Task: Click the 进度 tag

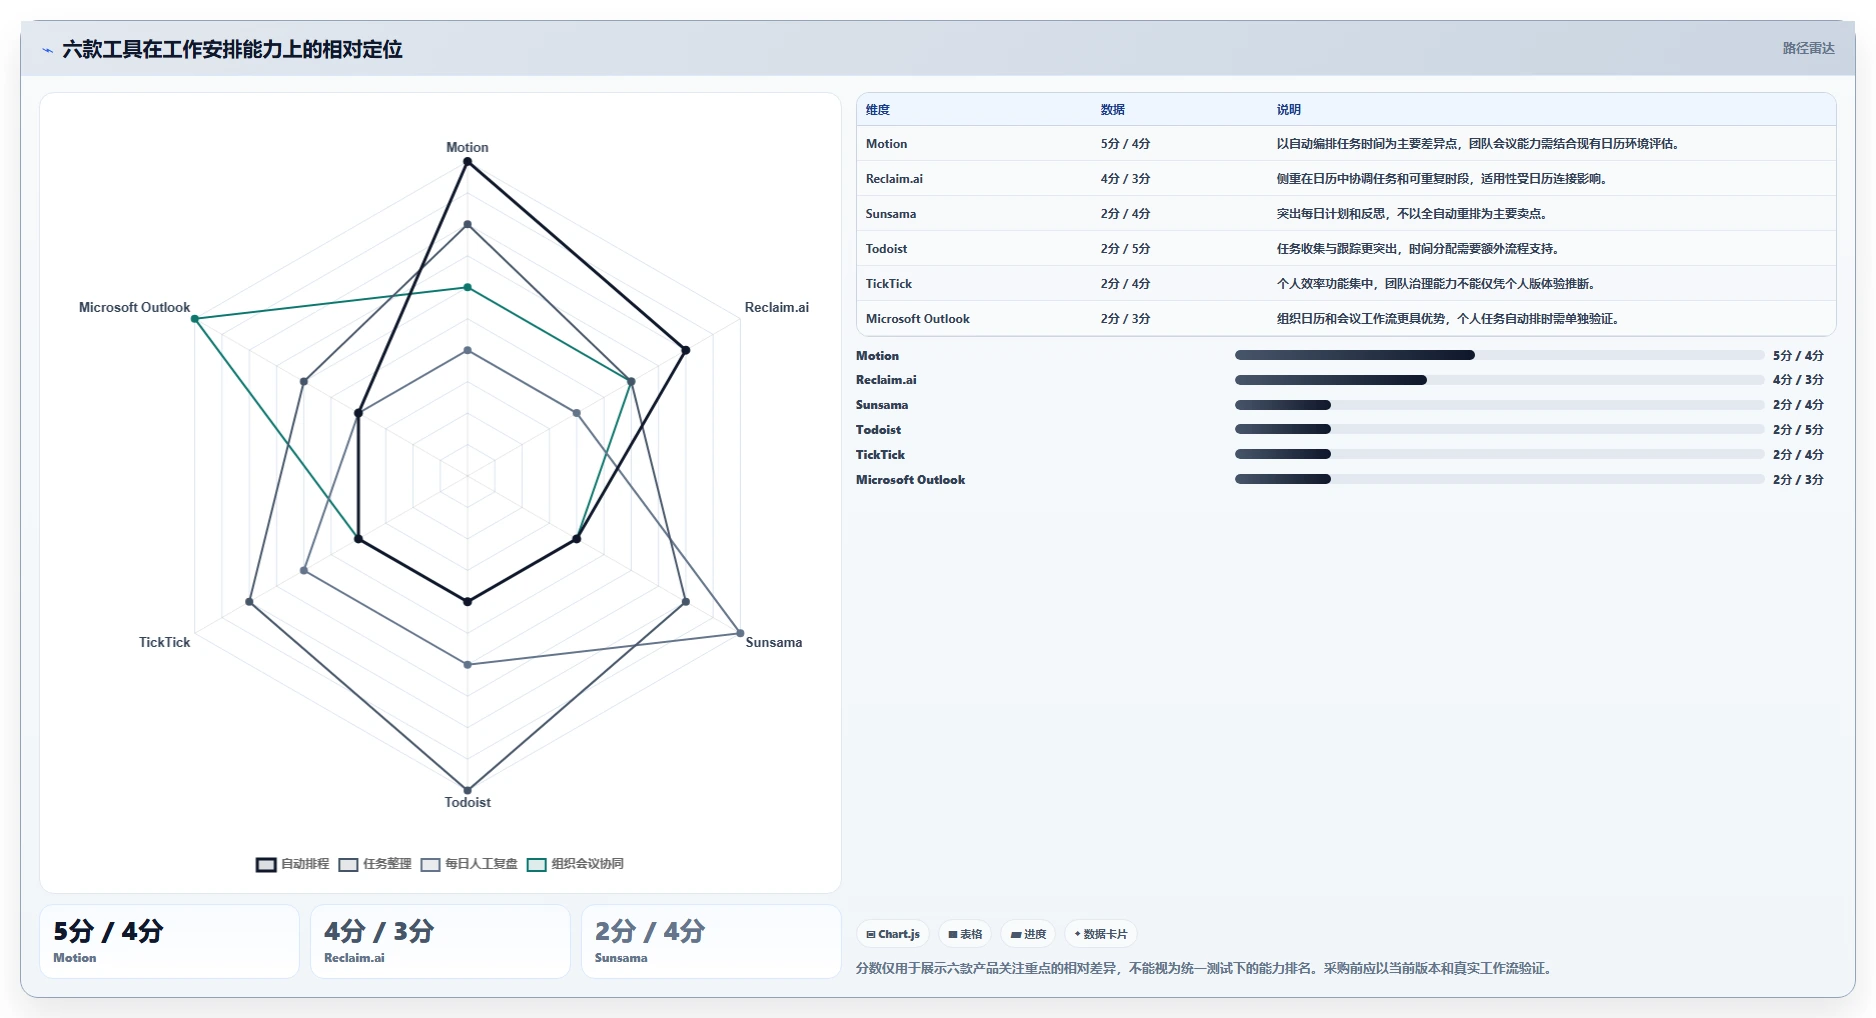Action: 1028,934
